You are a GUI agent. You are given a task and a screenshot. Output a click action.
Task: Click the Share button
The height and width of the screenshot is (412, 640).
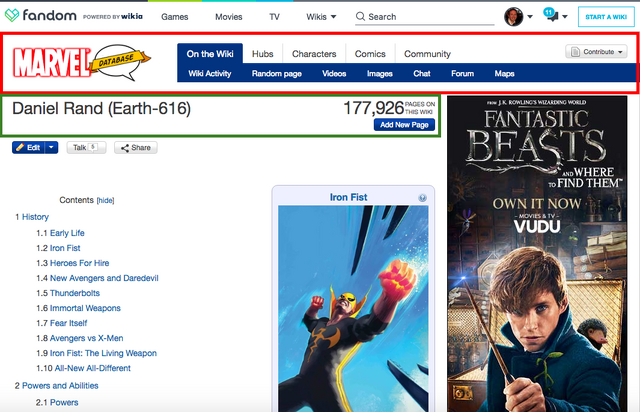(x=136, y=147)
